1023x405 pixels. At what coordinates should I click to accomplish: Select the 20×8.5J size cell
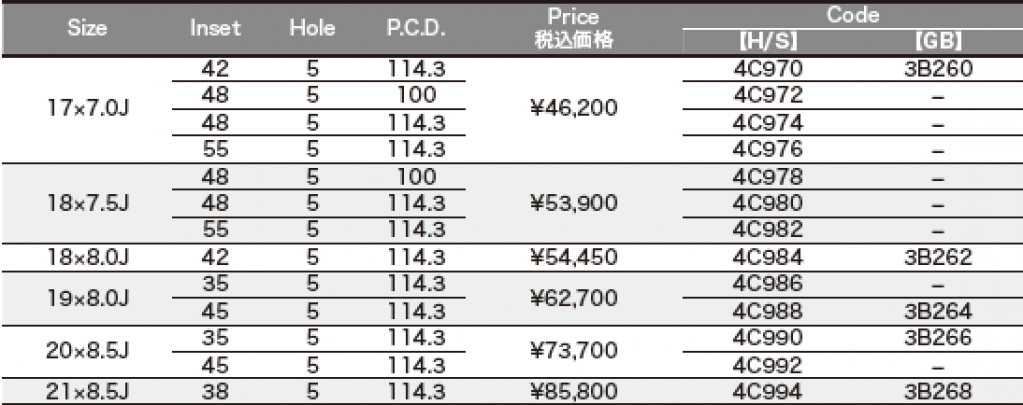pyautogui.click(x=87, y=351)
